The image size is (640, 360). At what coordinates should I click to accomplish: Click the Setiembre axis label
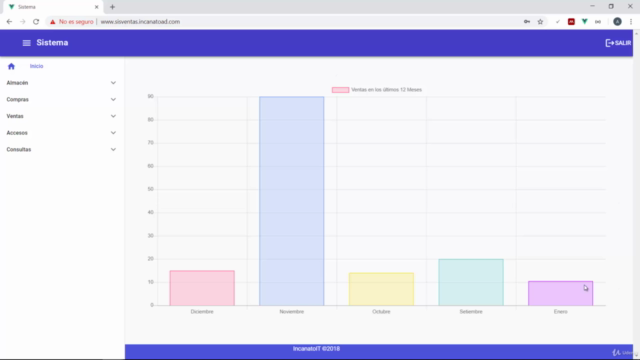pyautogui.click(x=471, y=312)
